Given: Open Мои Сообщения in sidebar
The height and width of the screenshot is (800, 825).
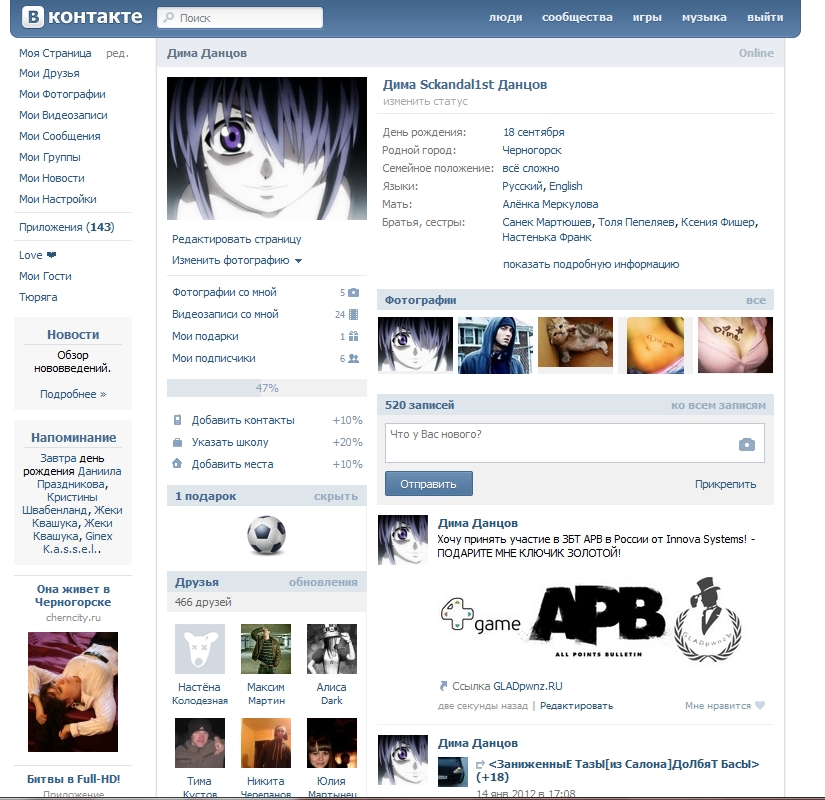Looking at the screenshot, I should [x=59, y=136].
